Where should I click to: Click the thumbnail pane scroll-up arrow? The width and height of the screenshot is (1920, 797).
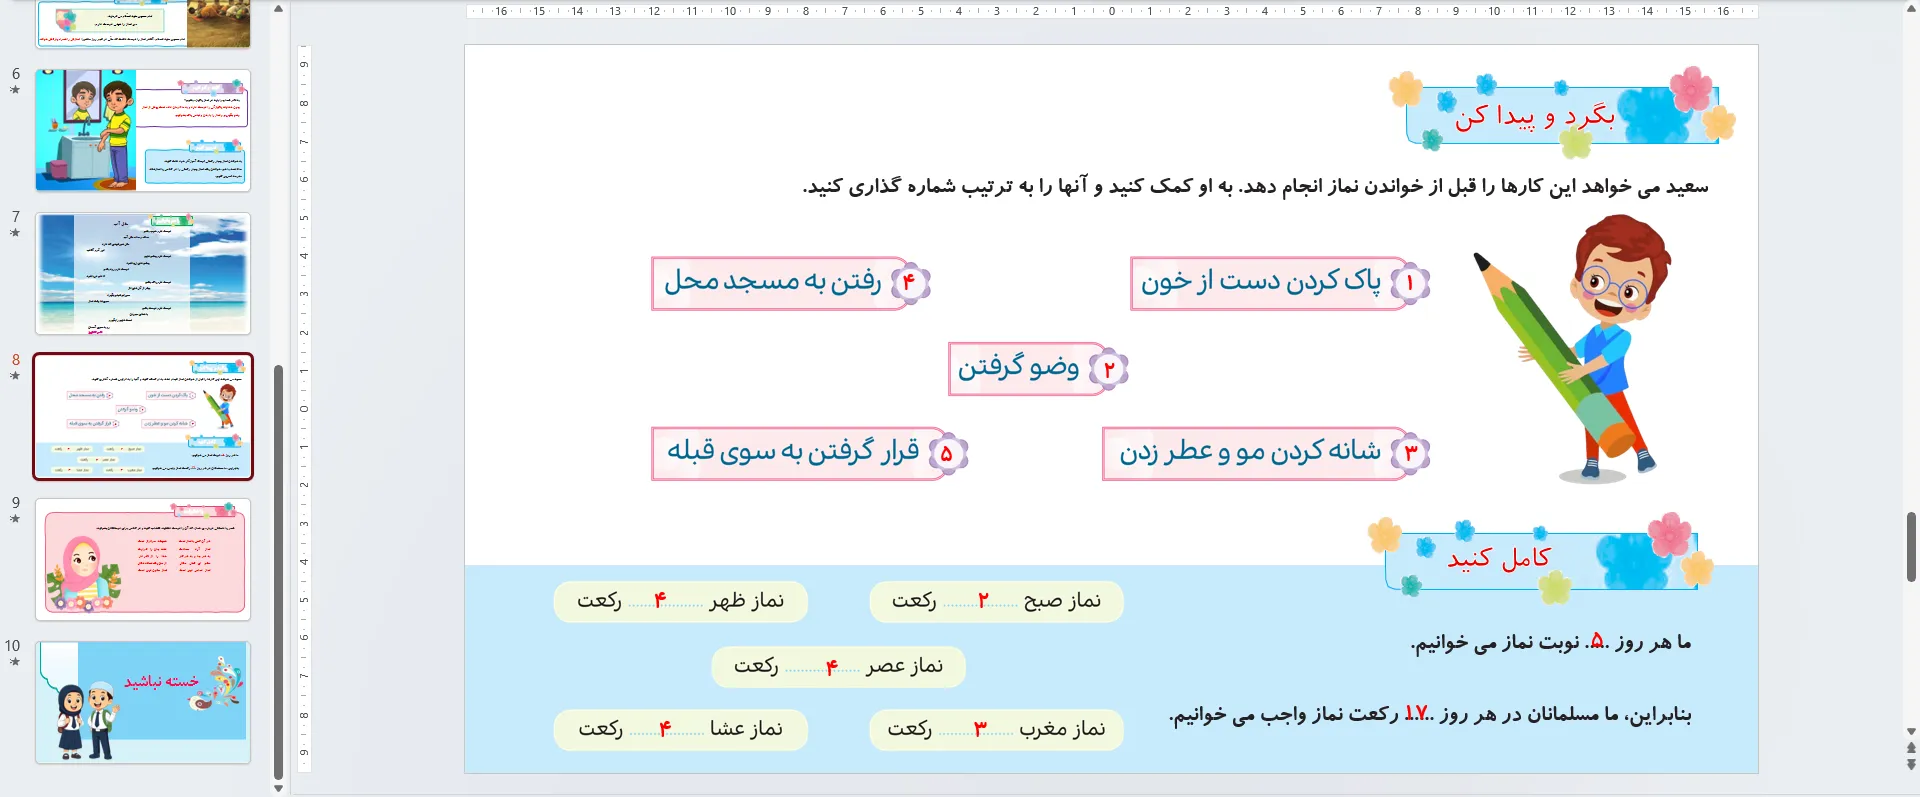click(x=278, y=9)
